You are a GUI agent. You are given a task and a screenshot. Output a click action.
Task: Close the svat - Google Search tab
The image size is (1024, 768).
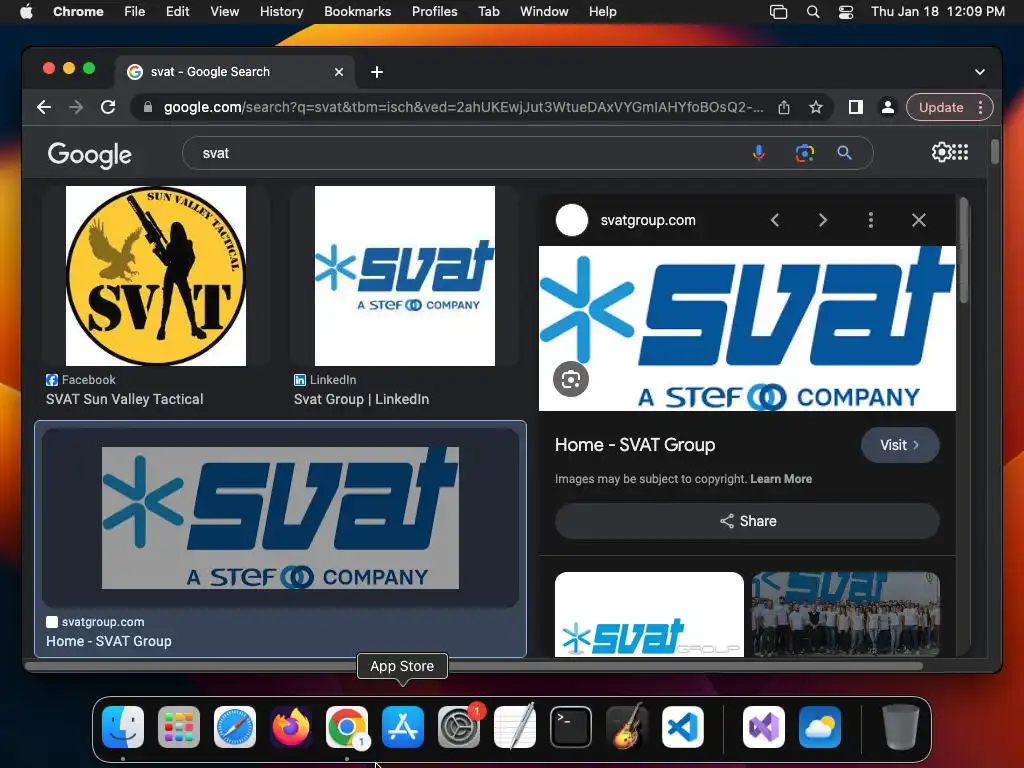tap(339, 72)
